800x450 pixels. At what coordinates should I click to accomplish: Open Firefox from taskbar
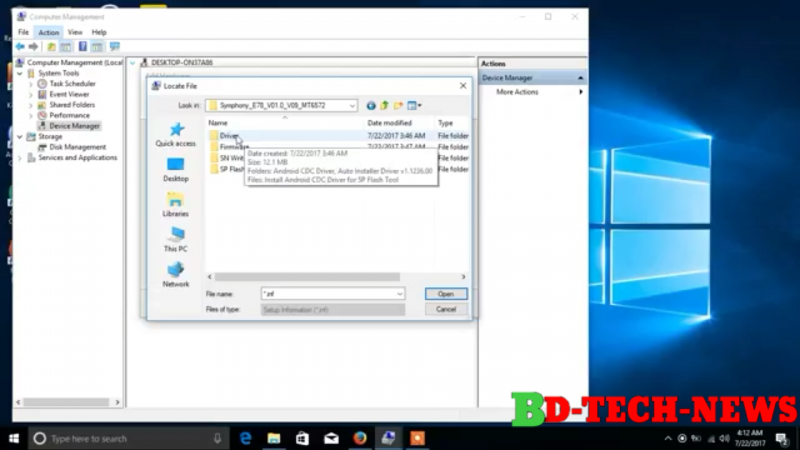(x=360, y=438)
